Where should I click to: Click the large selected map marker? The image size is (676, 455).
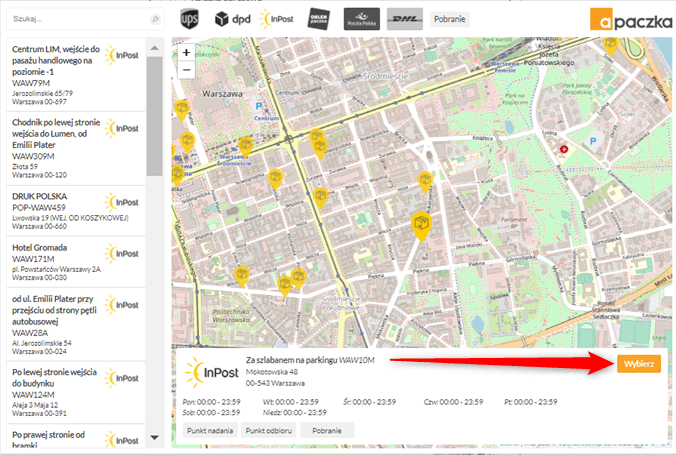tap(421, 224)
